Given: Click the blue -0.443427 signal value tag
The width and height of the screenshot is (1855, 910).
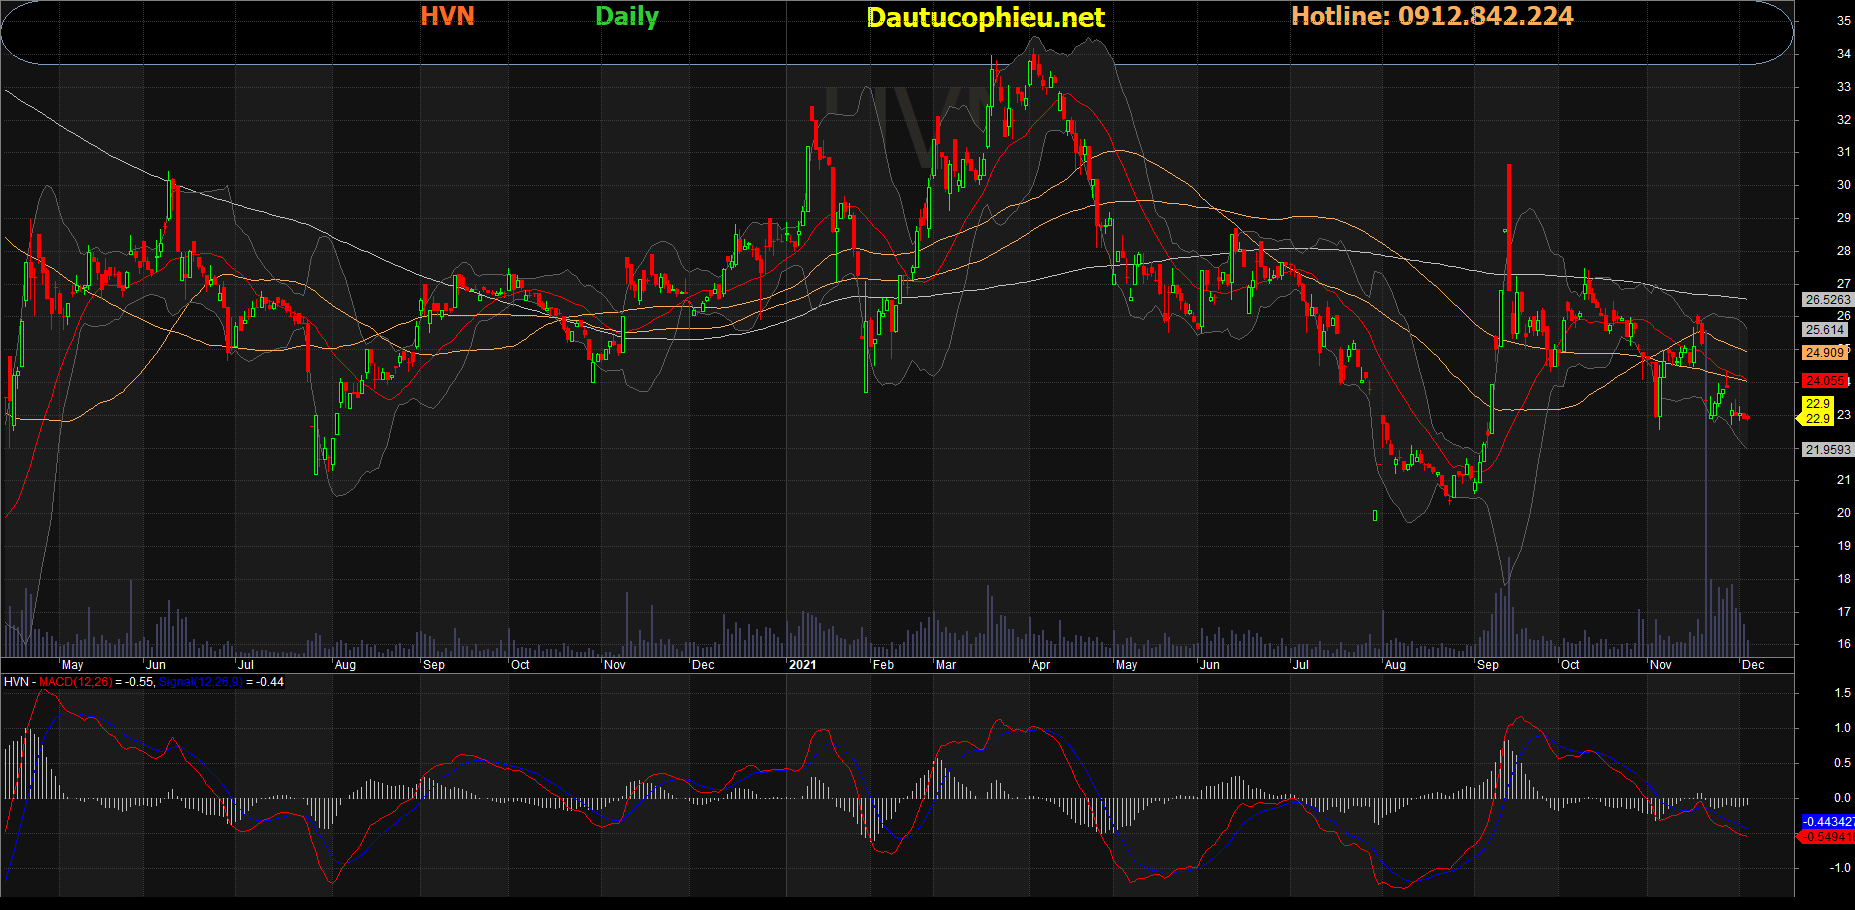Looking at the screenshot, I should 1827,822.
